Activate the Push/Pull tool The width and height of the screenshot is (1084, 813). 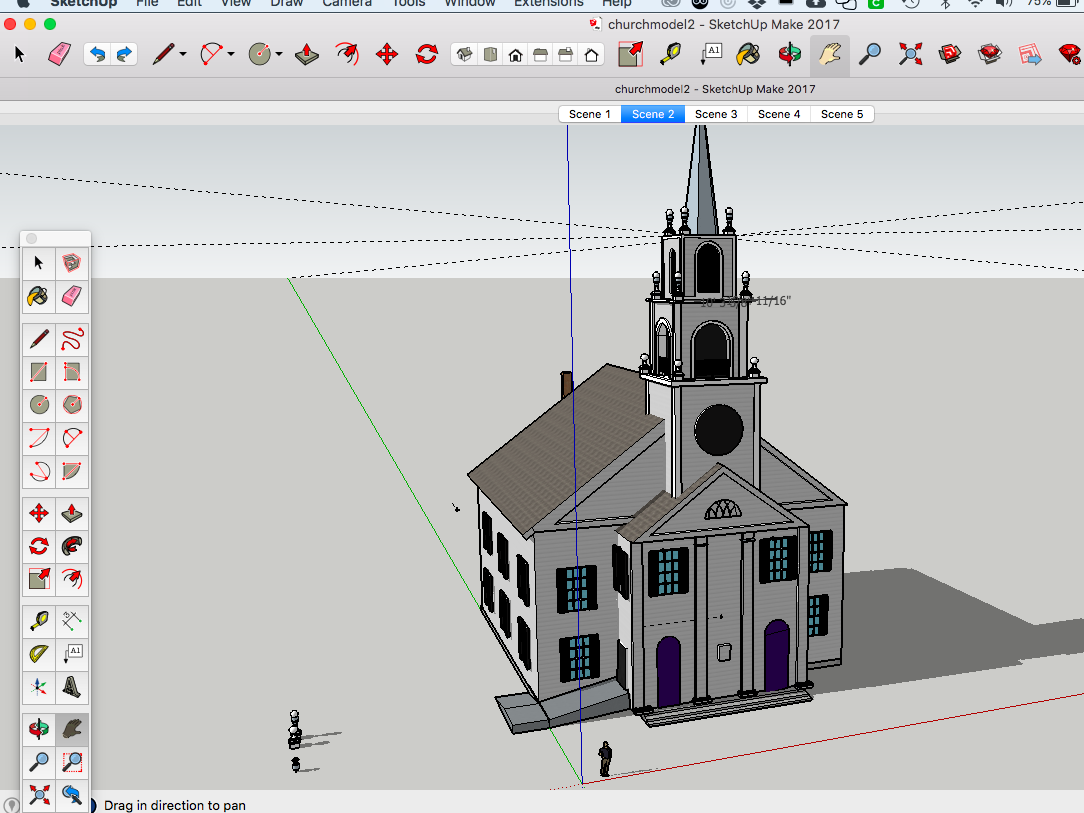[x=307, y=54]
